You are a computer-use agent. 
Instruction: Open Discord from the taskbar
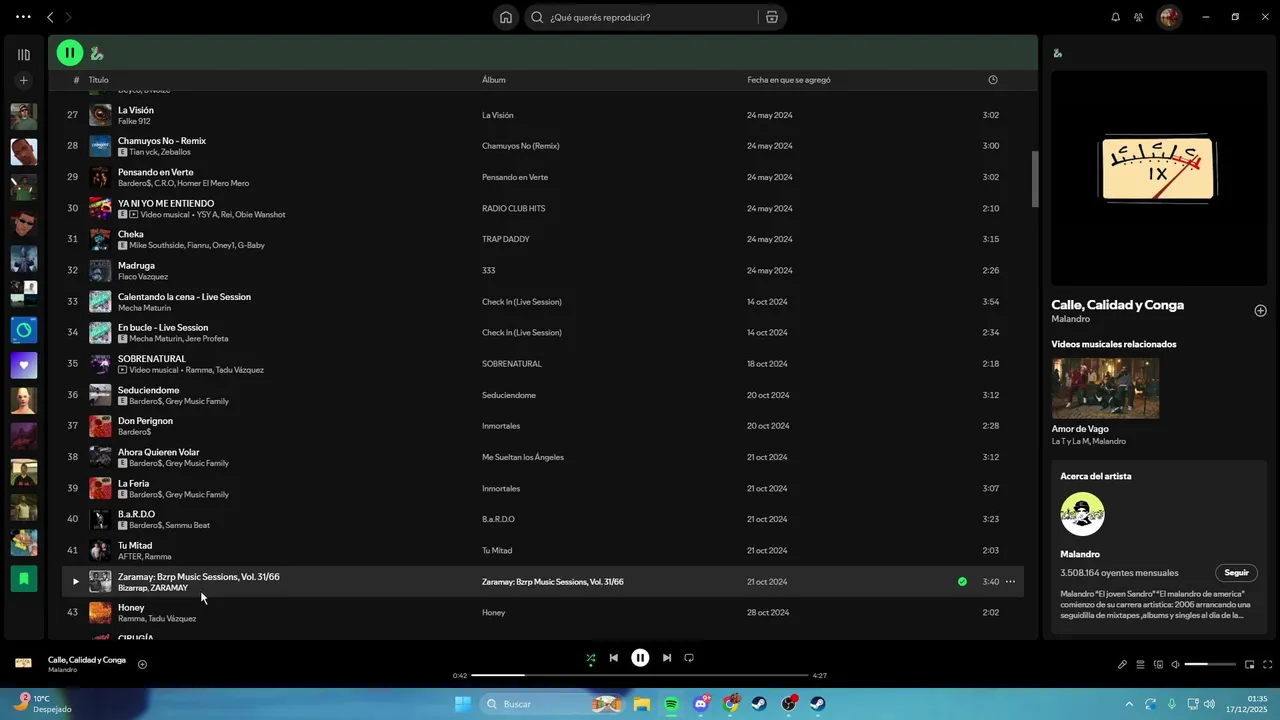click(701, 704)
